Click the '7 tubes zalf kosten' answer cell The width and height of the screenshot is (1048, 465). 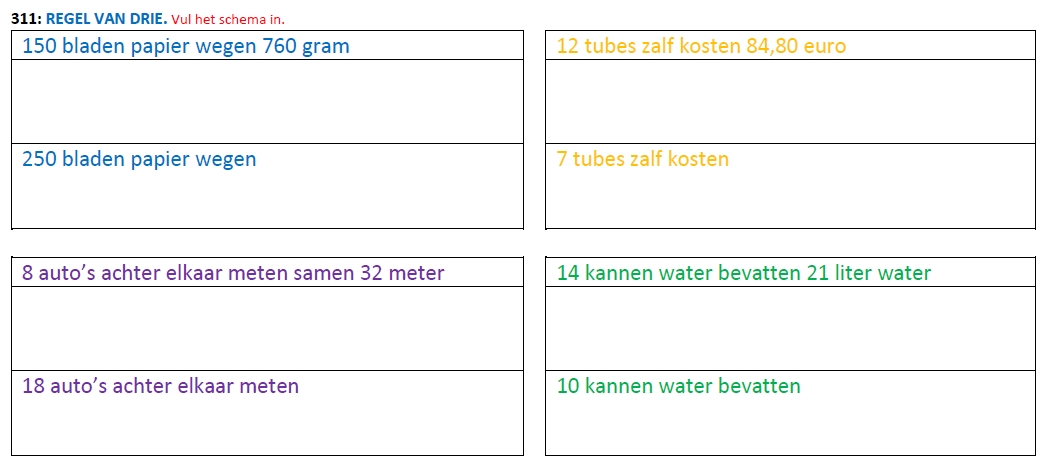[791, 186]
